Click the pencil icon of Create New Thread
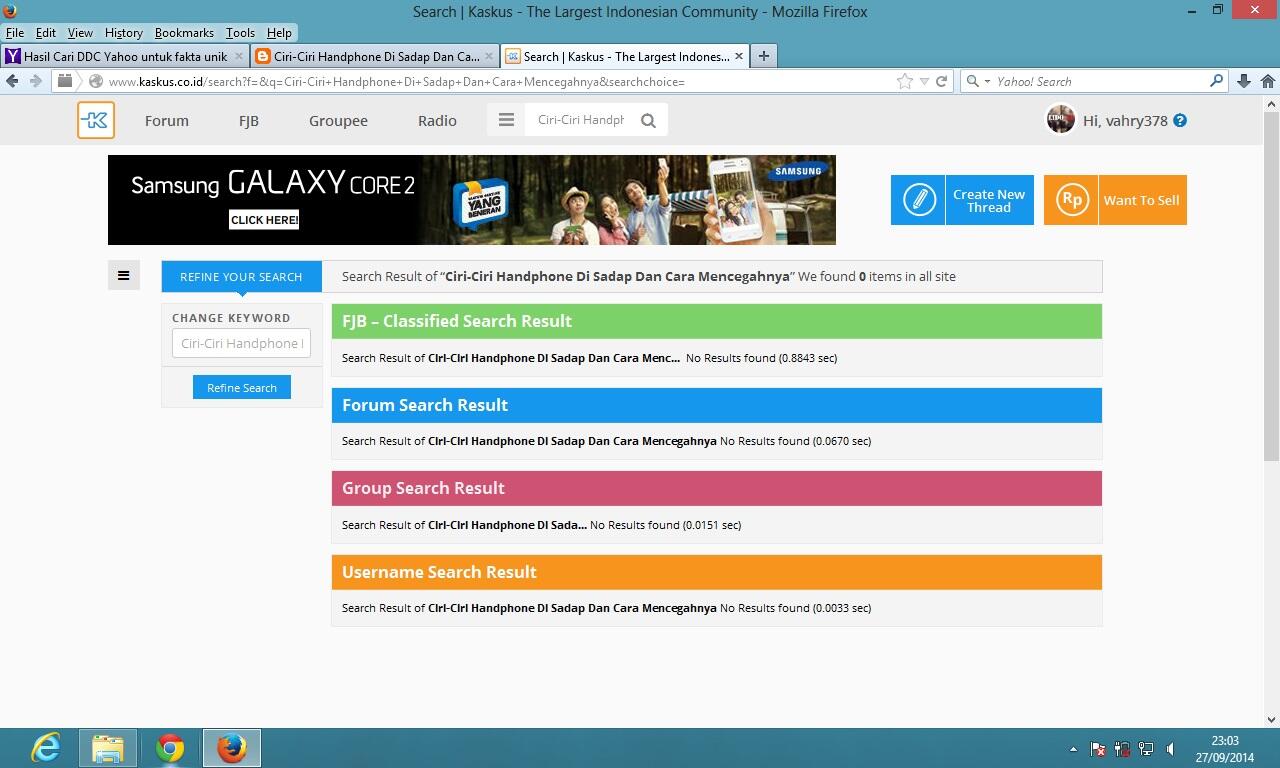Image resolution: width=1280 pixels, height=768 pixels. point(918,200)
